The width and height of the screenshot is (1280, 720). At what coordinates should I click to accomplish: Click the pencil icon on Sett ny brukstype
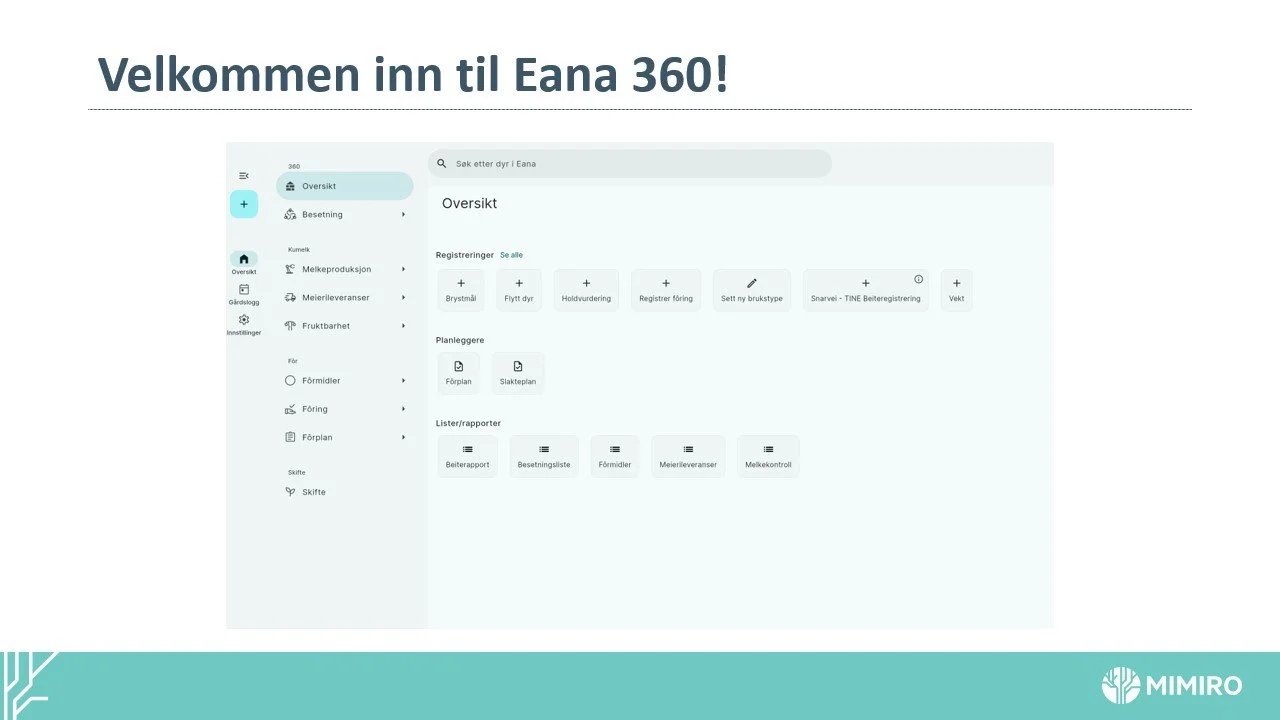(x=752, y=284)
